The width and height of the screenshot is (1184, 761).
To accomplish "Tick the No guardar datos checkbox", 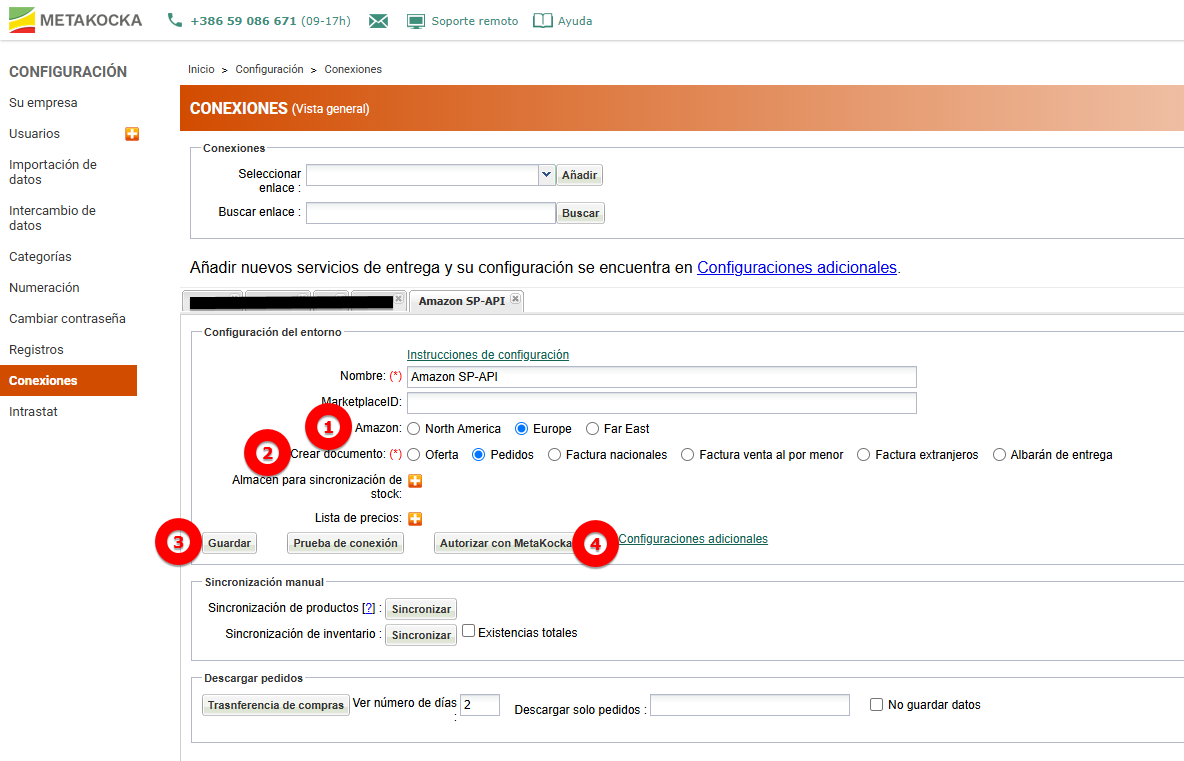I will click(x=876, y=704).
